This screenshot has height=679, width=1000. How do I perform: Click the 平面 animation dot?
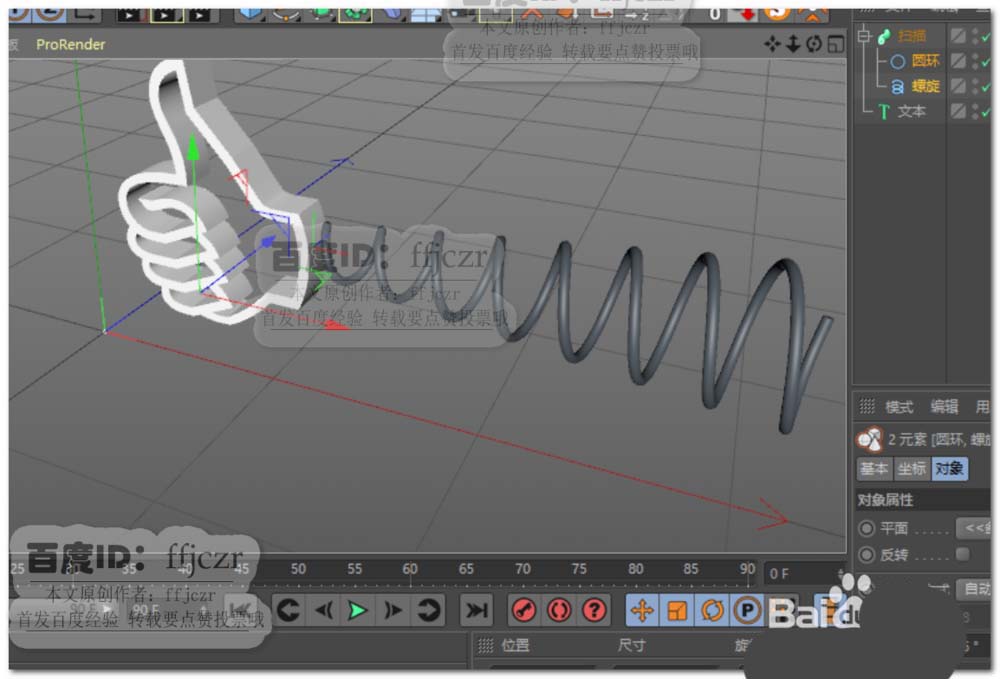click(x=866, y=528)
